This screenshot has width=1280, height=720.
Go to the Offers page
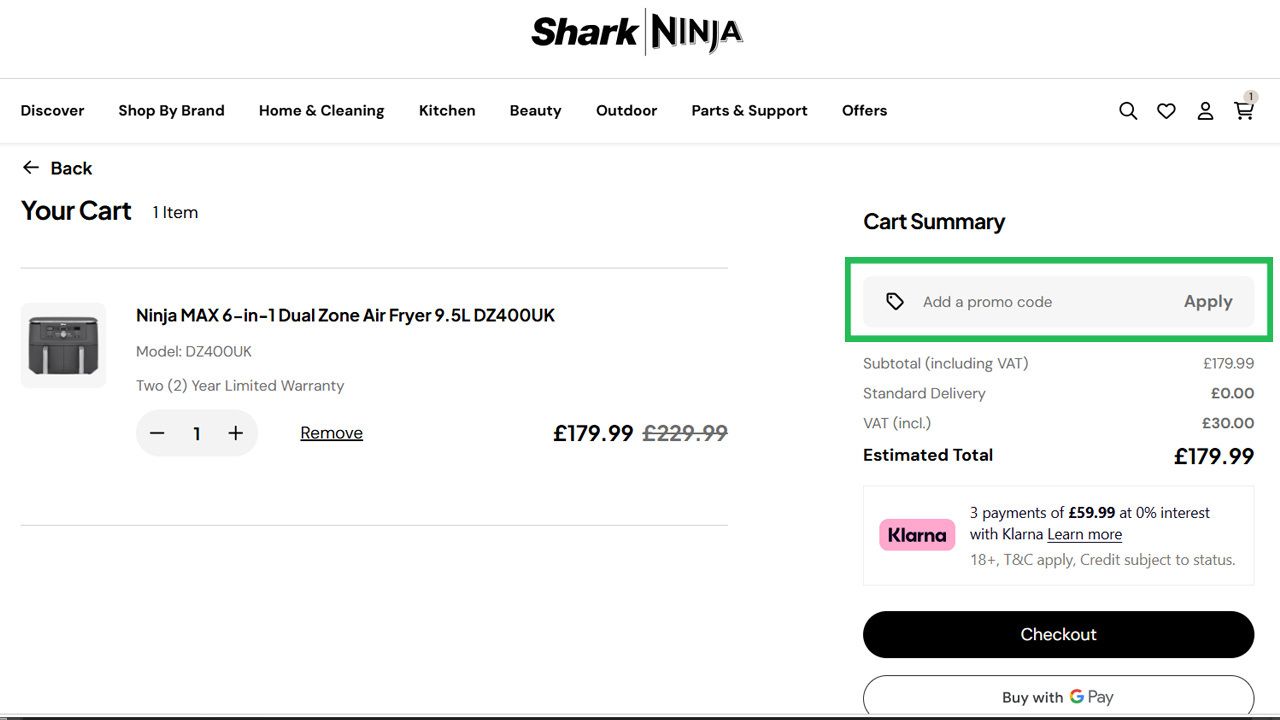click(x=864, y=111)
